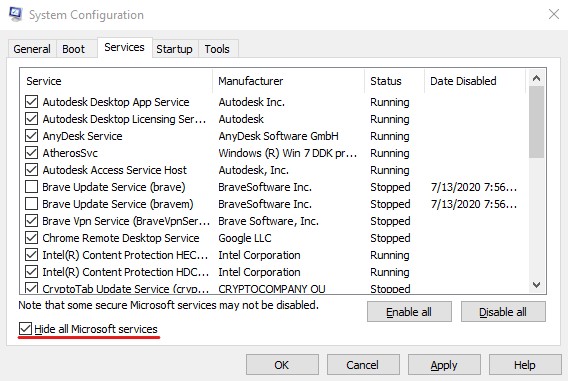This screenshot has height=381, width=568.
Task: Select the Autodesk, Inc. manufacturer cell
Action: pos(253,170)
